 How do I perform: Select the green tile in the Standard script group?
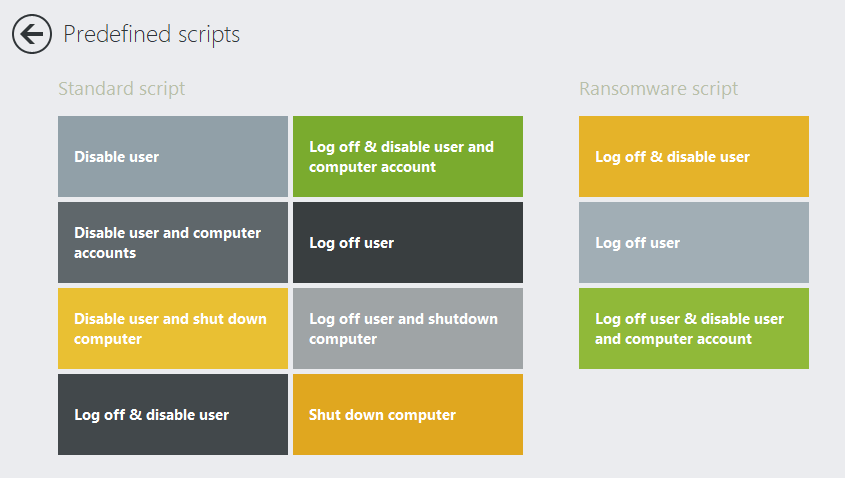[407, 157]
